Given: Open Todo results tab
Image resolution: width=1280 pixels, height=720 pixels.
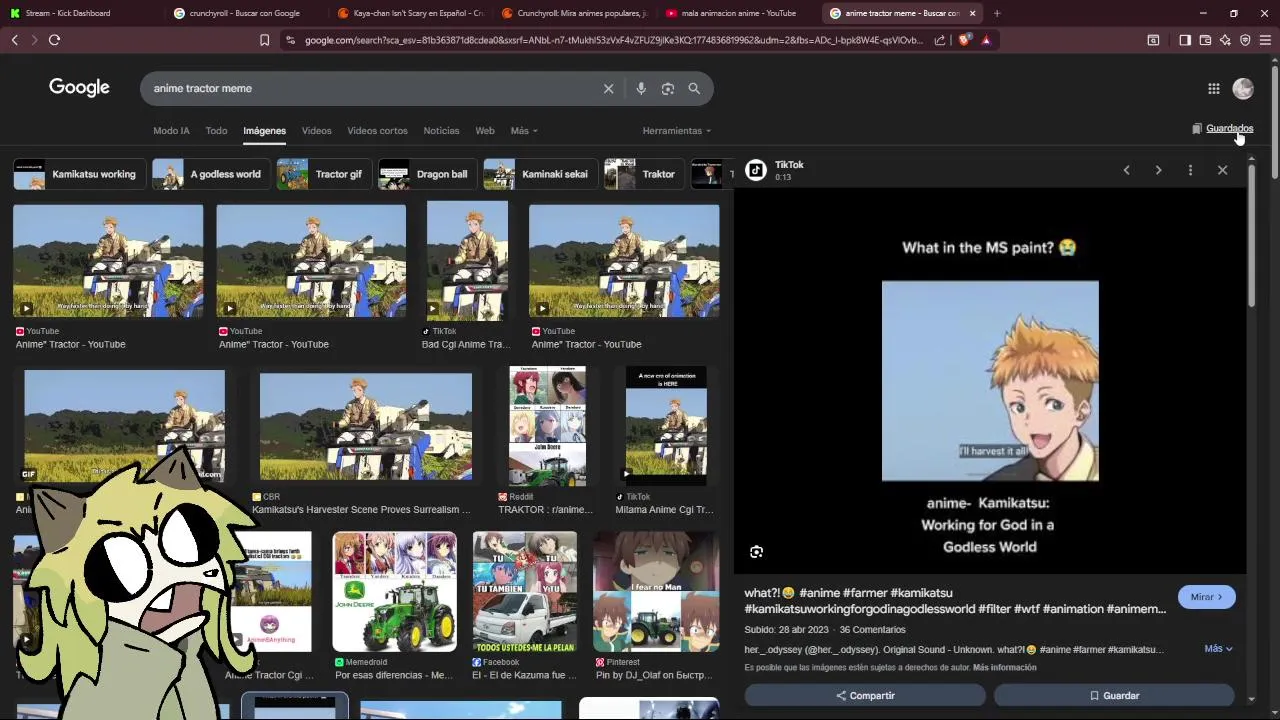Looking at the screenshot, I should click(x=216, y=131).
